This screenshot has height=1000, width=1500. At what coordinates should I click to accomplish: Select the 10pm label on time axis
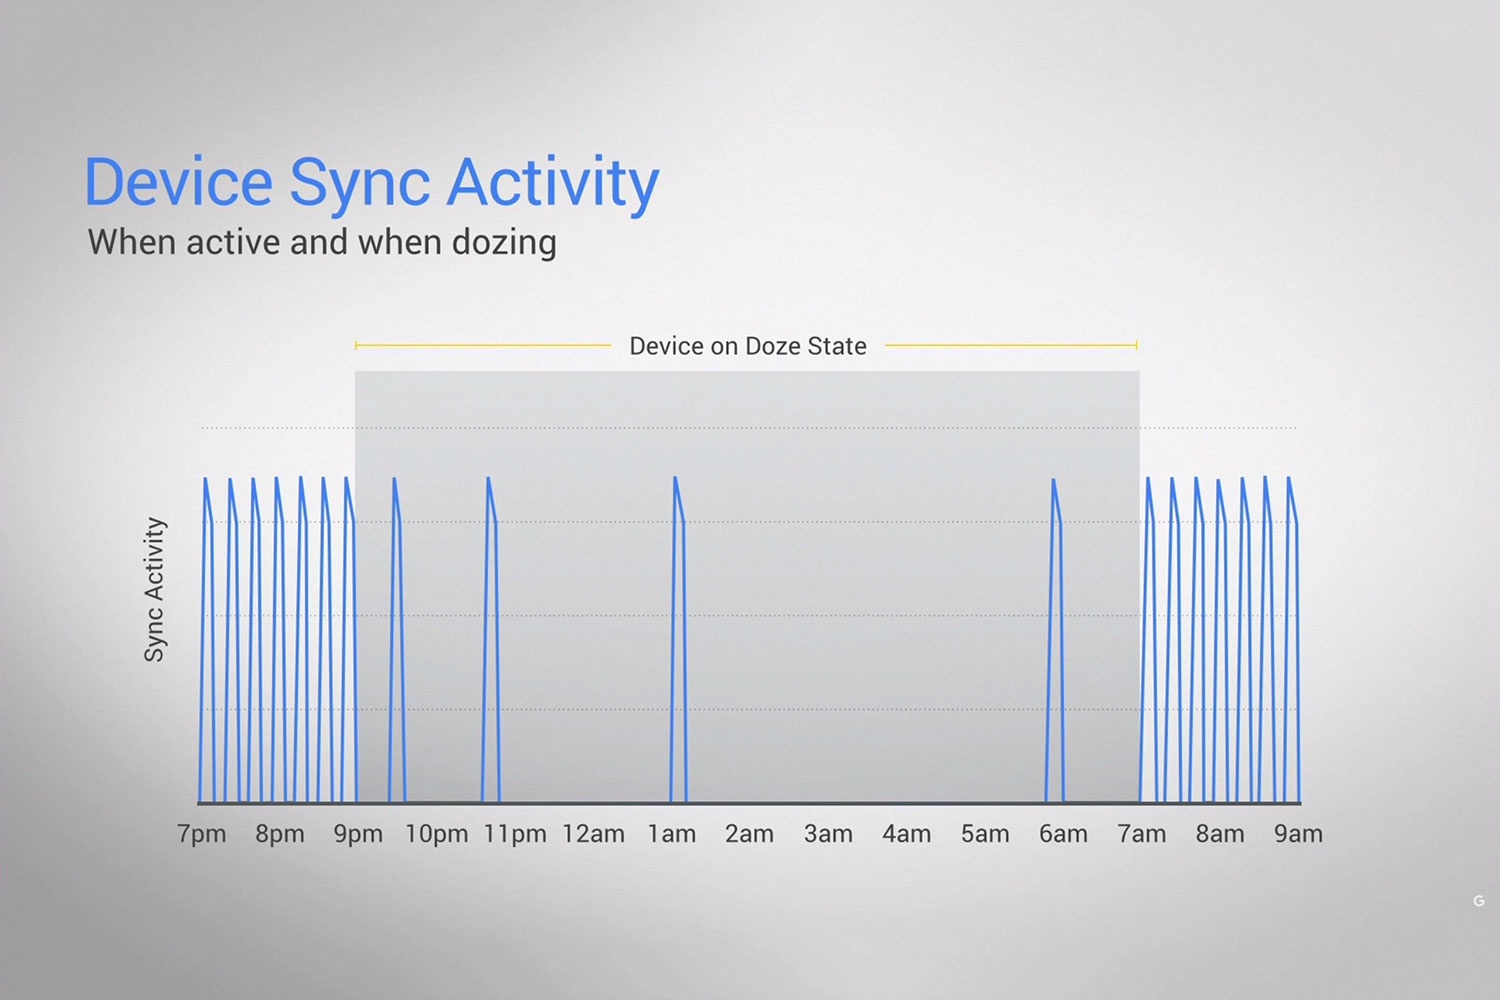click(436, 834)
